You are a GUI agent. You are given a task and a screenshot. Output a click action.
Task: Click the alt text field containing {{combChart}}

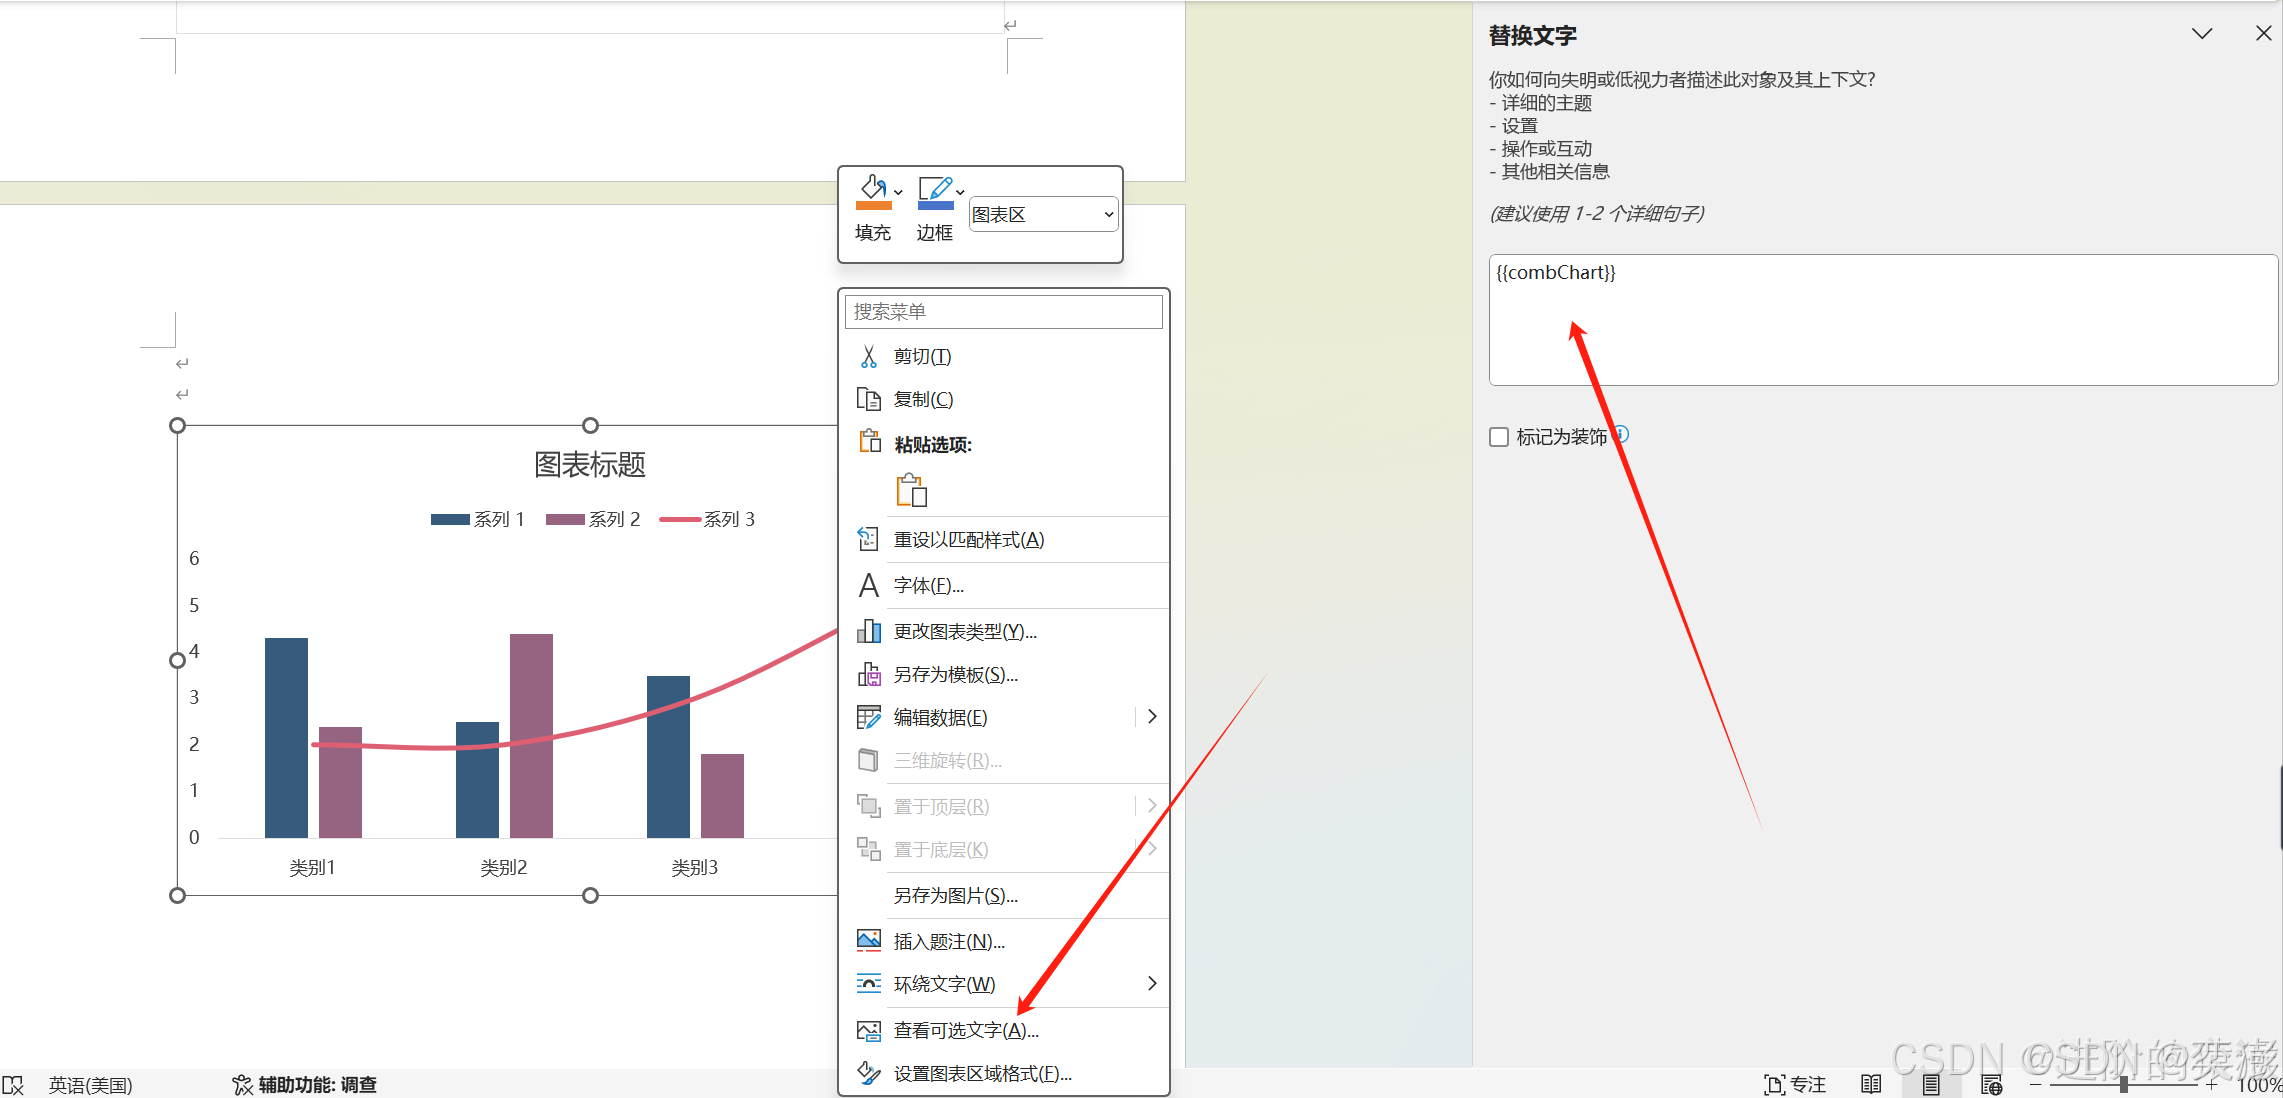pyautogui.click(x=1880, y=320)
